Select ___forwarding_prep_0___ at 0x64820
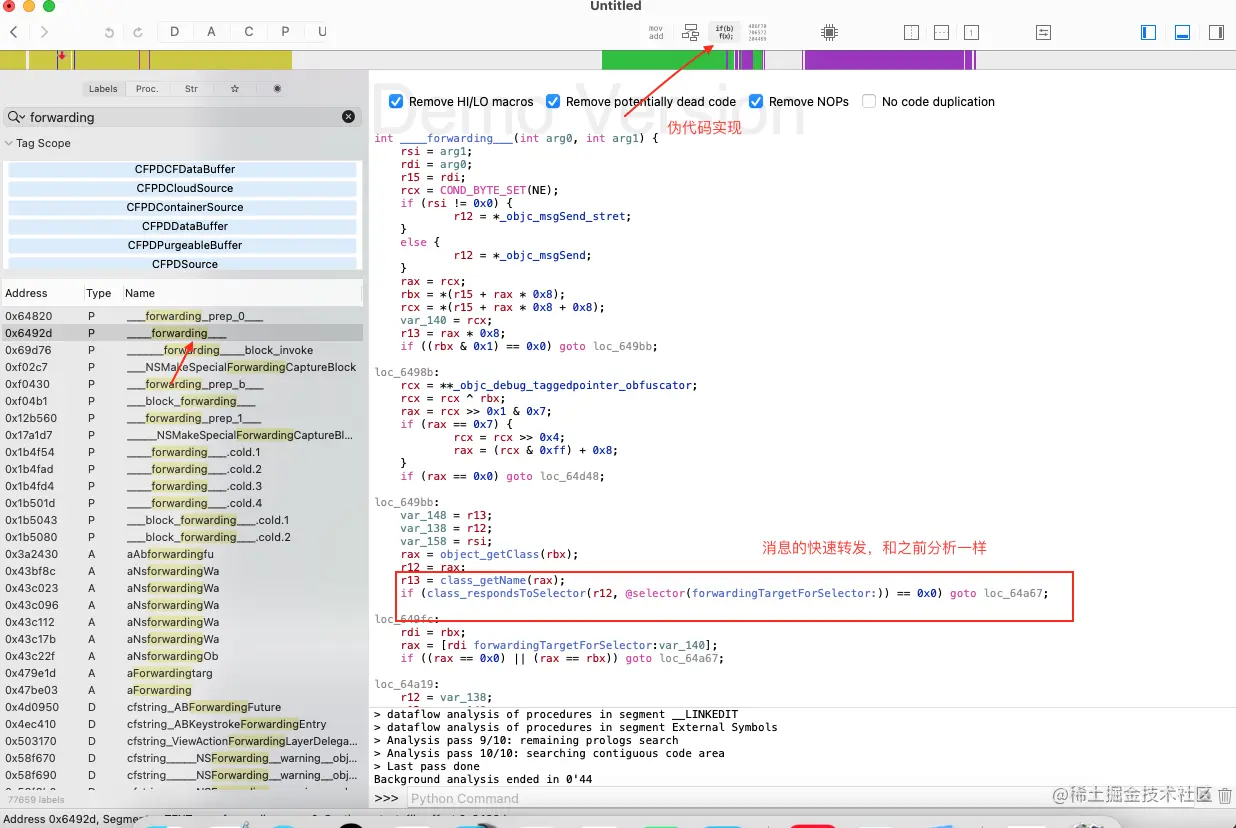 181,316
